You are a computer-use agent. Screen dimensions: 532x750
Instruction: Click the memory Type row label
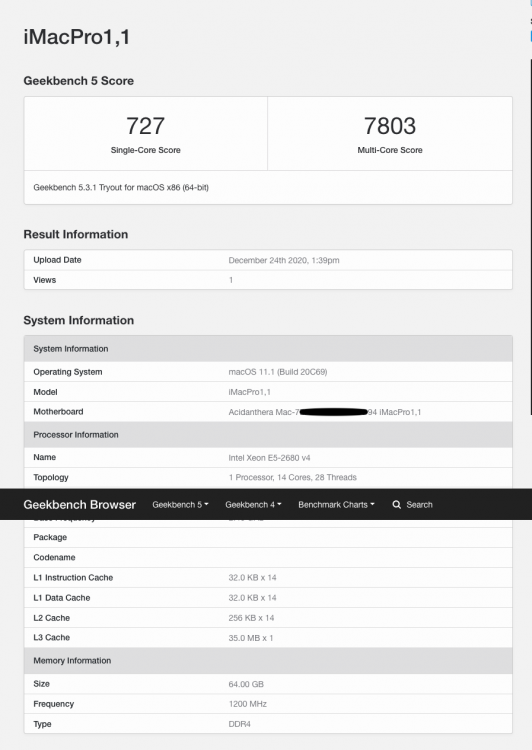pyautogui.click(x=42, y=724)
